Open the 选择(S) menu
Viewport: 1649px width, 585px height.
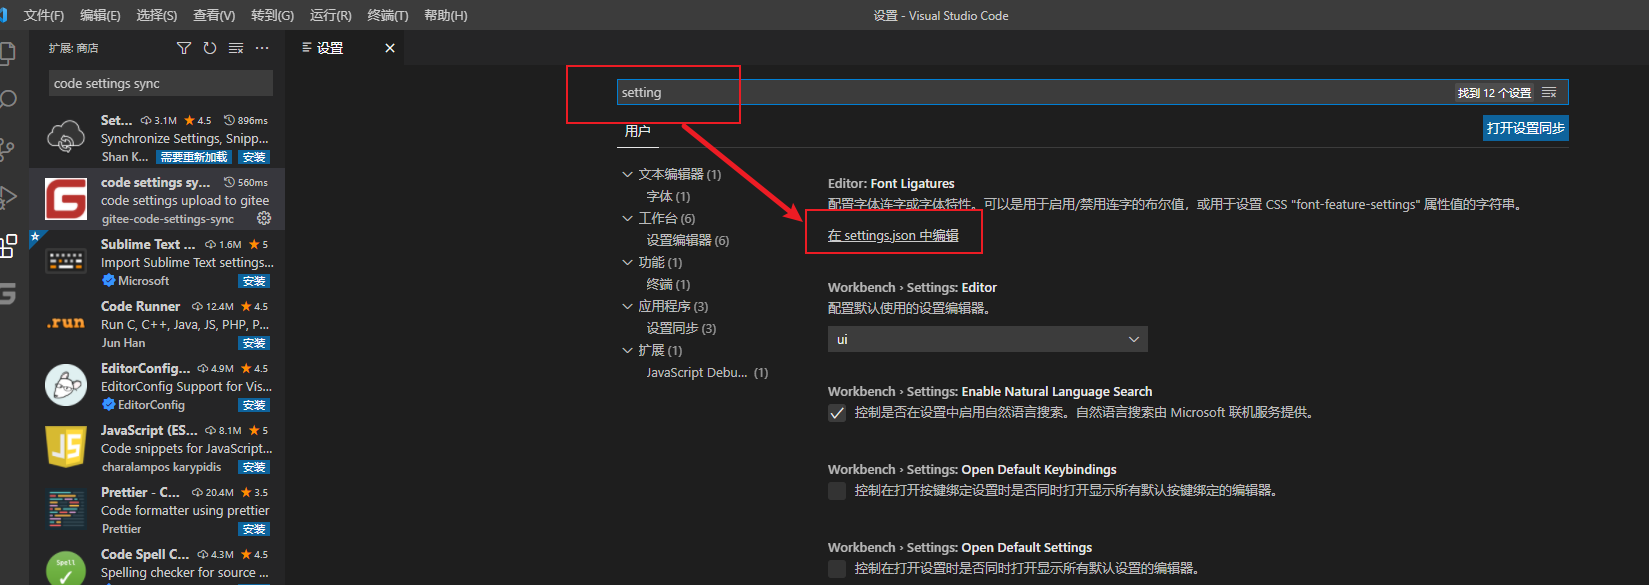pyautogui.click(x=157, y=15)
